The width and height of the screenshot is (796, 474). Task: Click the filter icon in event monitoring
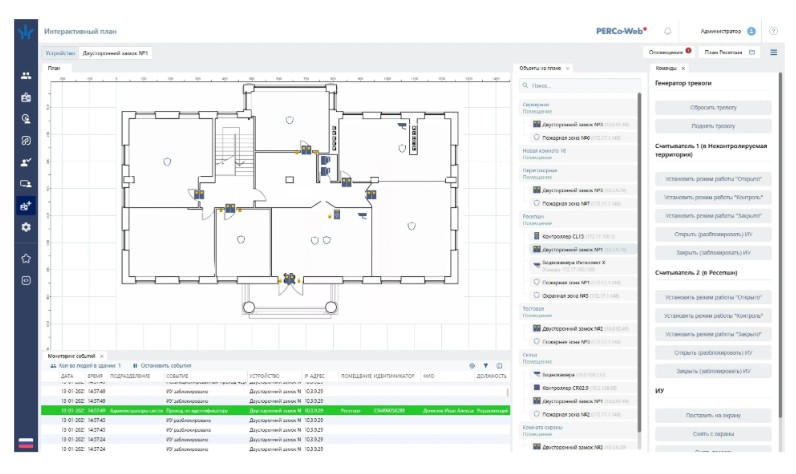pyautogui.click(x=486, y=366)
